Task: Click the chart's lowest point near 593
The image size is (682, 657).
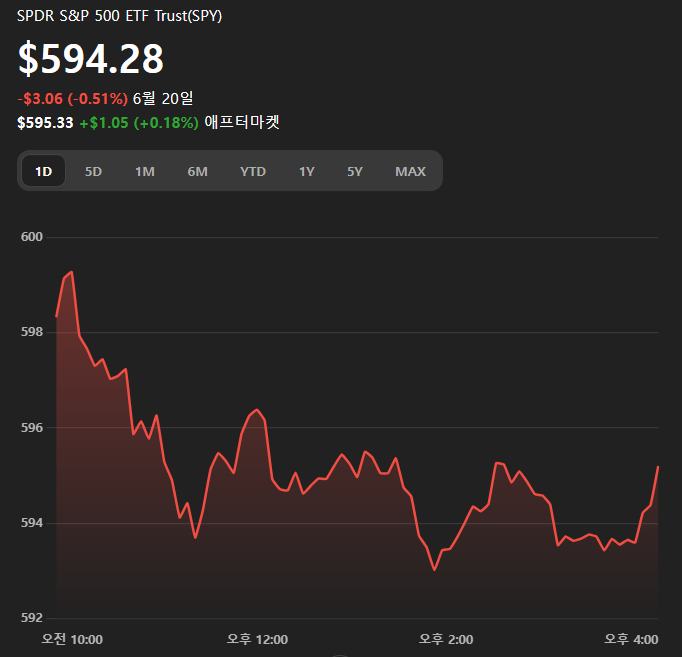Action: 435,570
